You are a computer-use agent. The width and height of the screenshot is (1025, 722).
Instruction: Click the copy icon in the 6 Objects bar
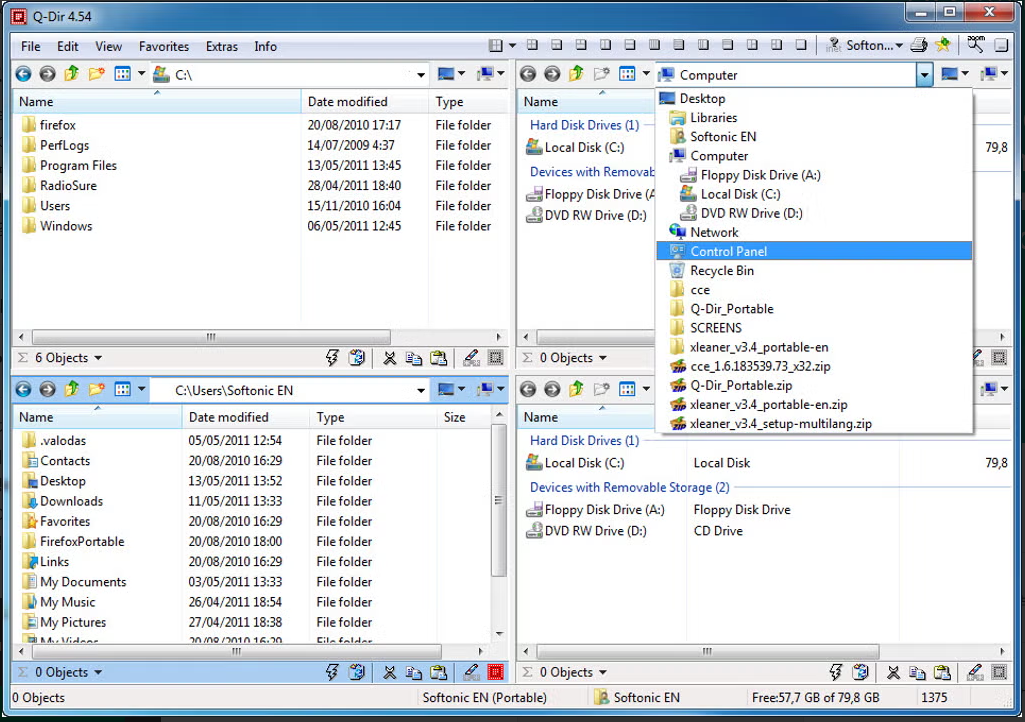click(x=413, y=358)
